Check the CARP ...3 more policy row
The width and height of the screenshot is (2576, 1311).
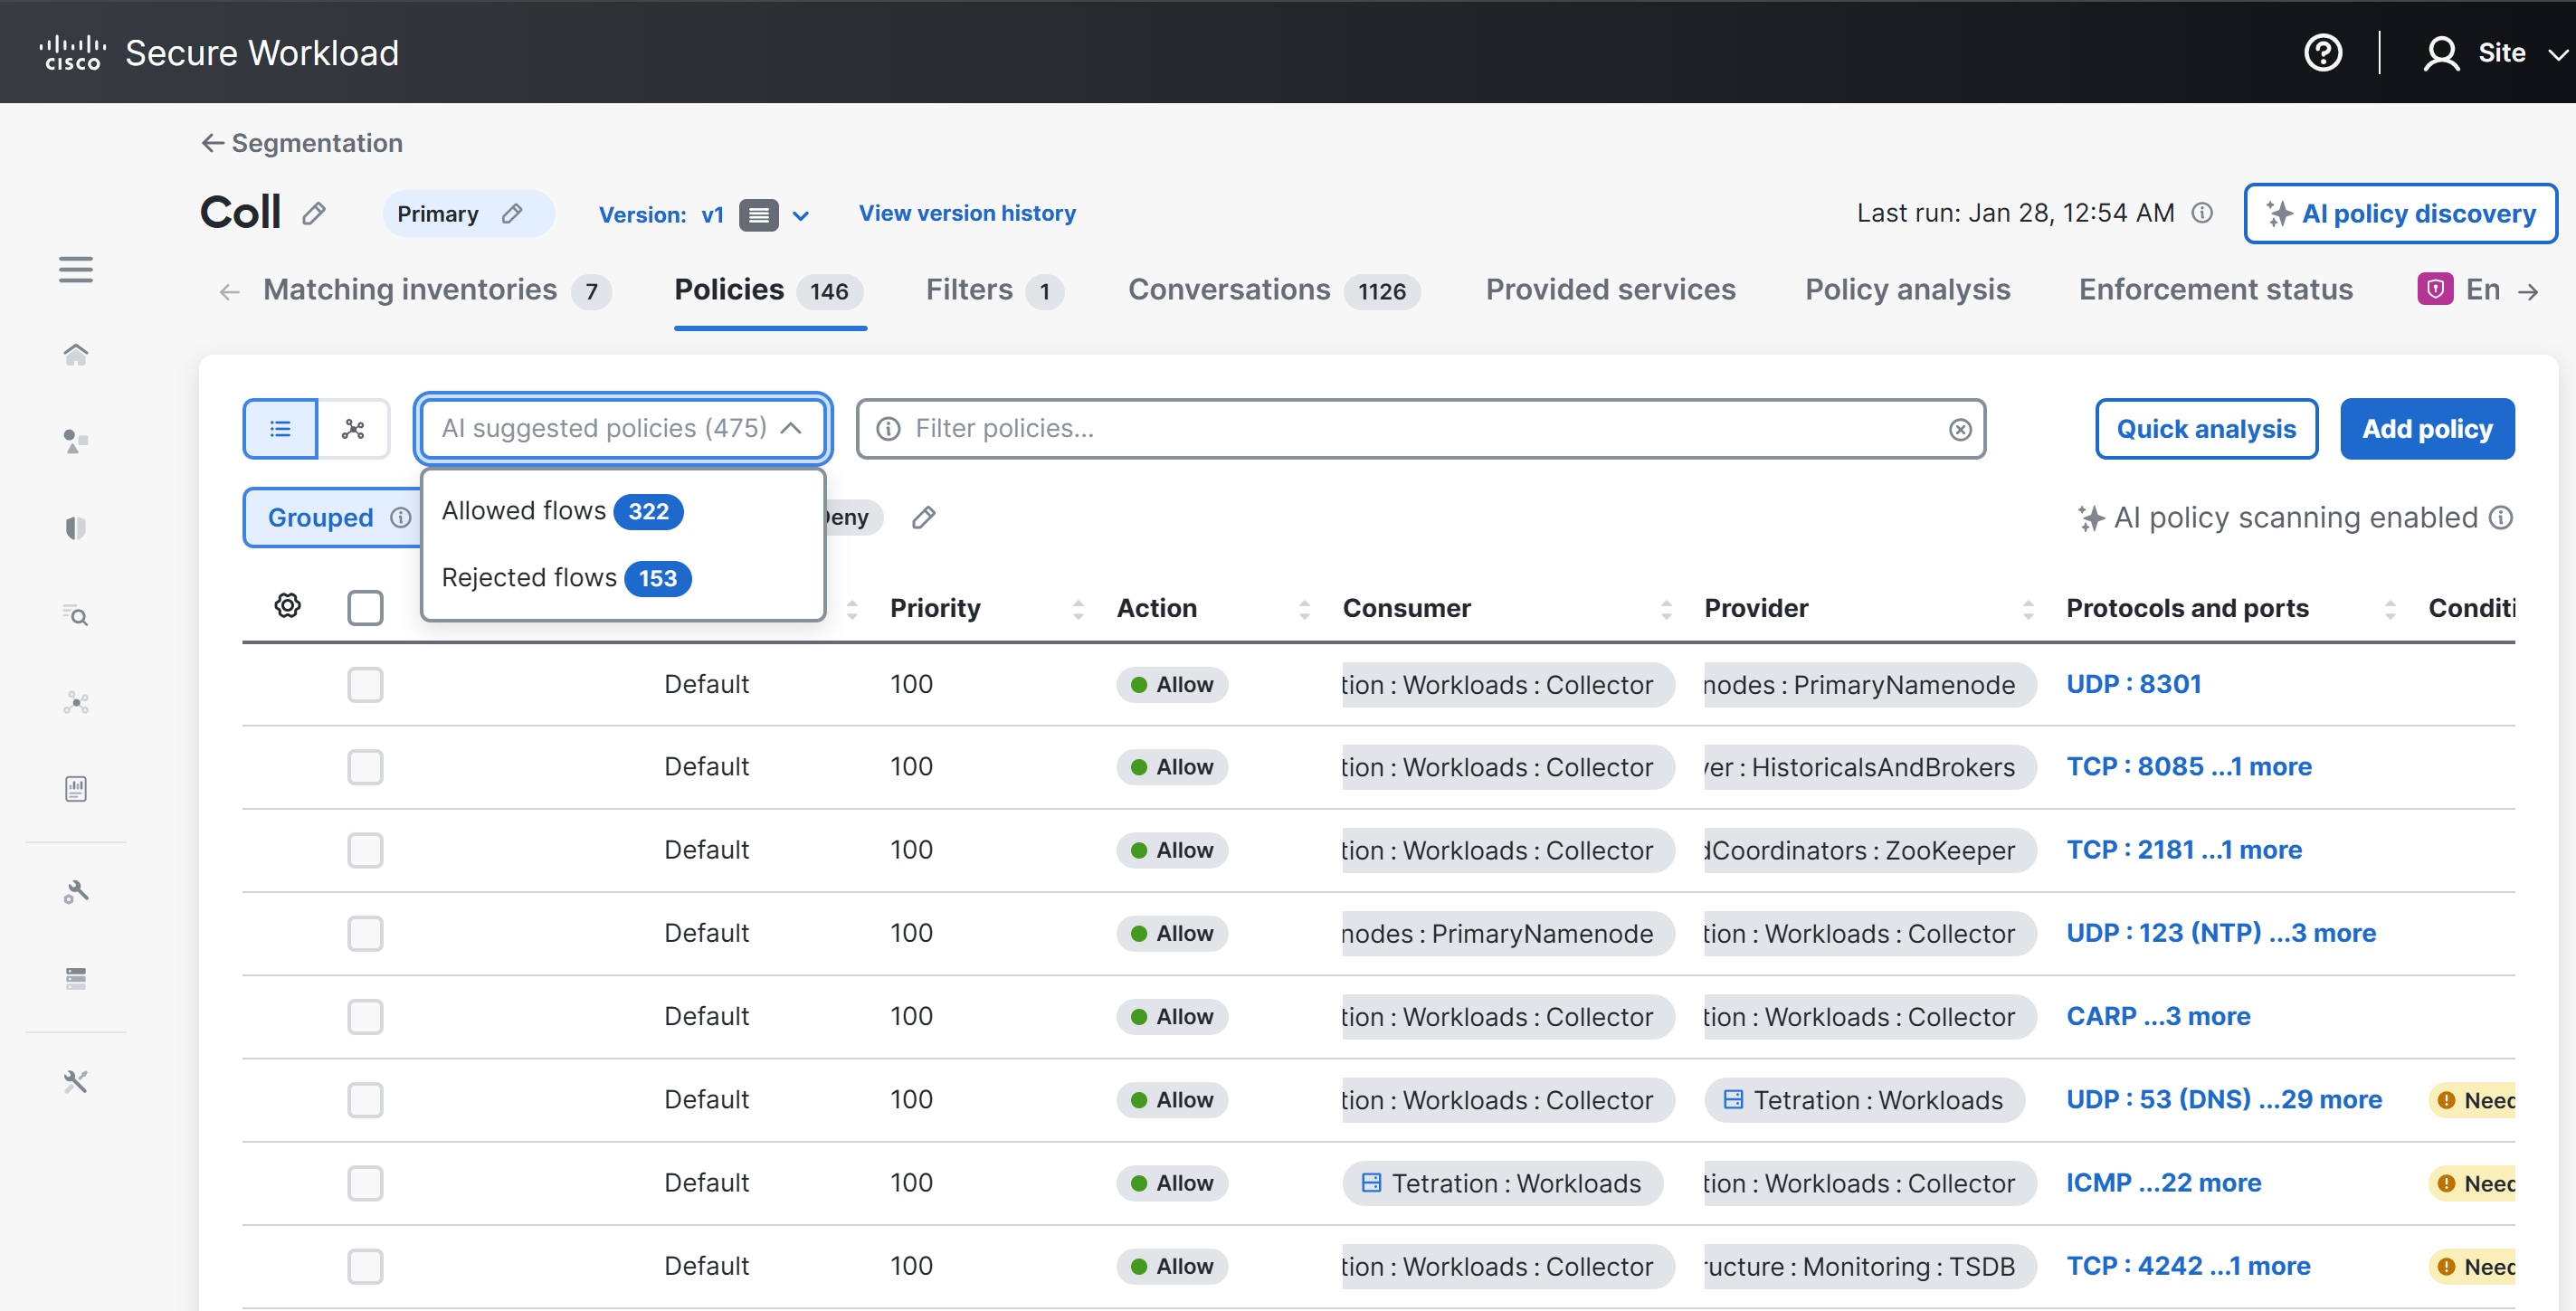(365, 1017)
